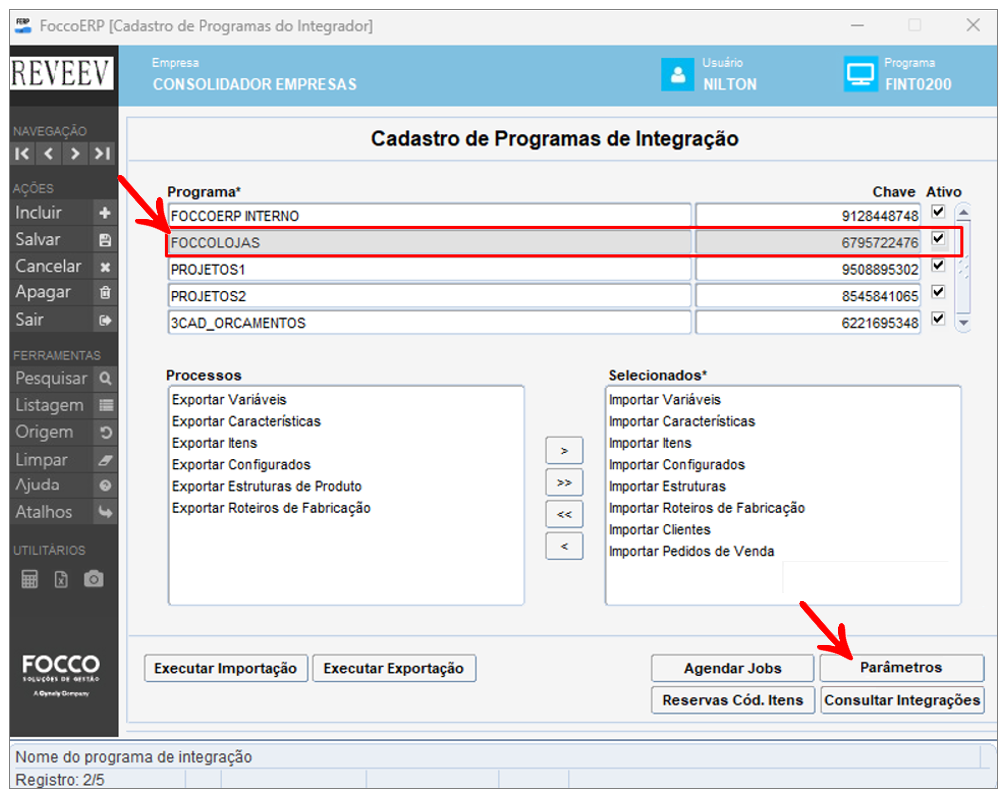This screenshot has height=793, width=1003.
Task: Go to next record navigation arrow
Action: coord(75,153)
